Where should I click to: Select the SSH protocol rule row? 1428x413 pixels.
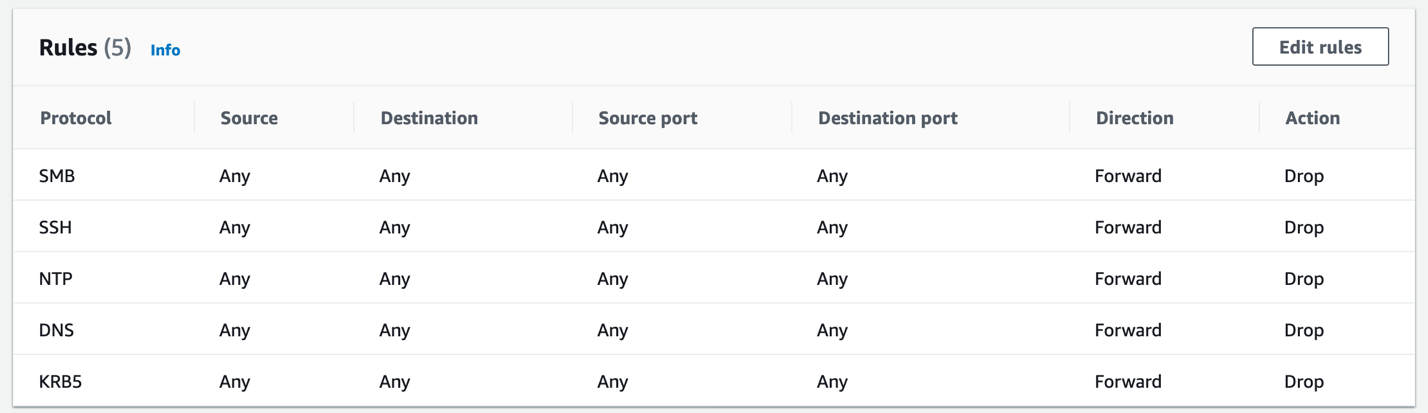[x=56, y=227]
